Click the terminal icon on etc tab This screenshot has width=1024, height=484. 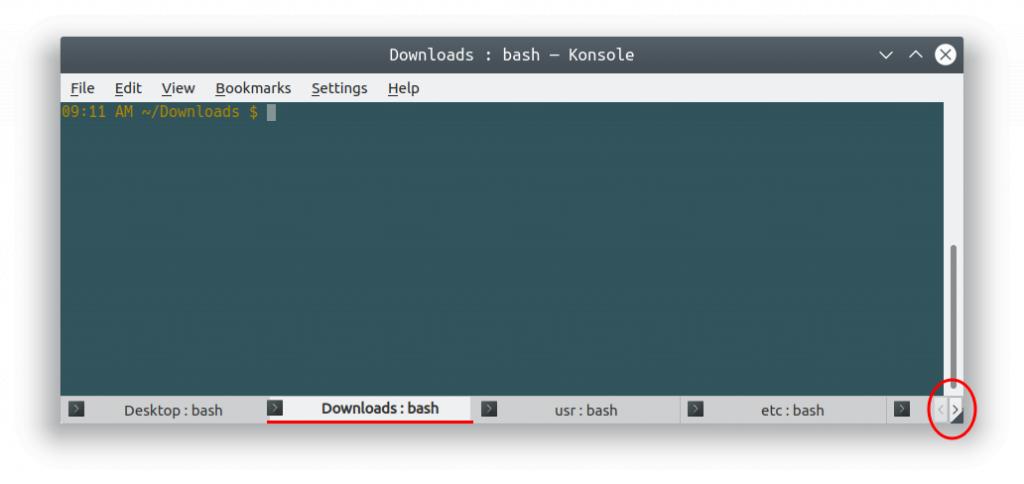[696, 409]
